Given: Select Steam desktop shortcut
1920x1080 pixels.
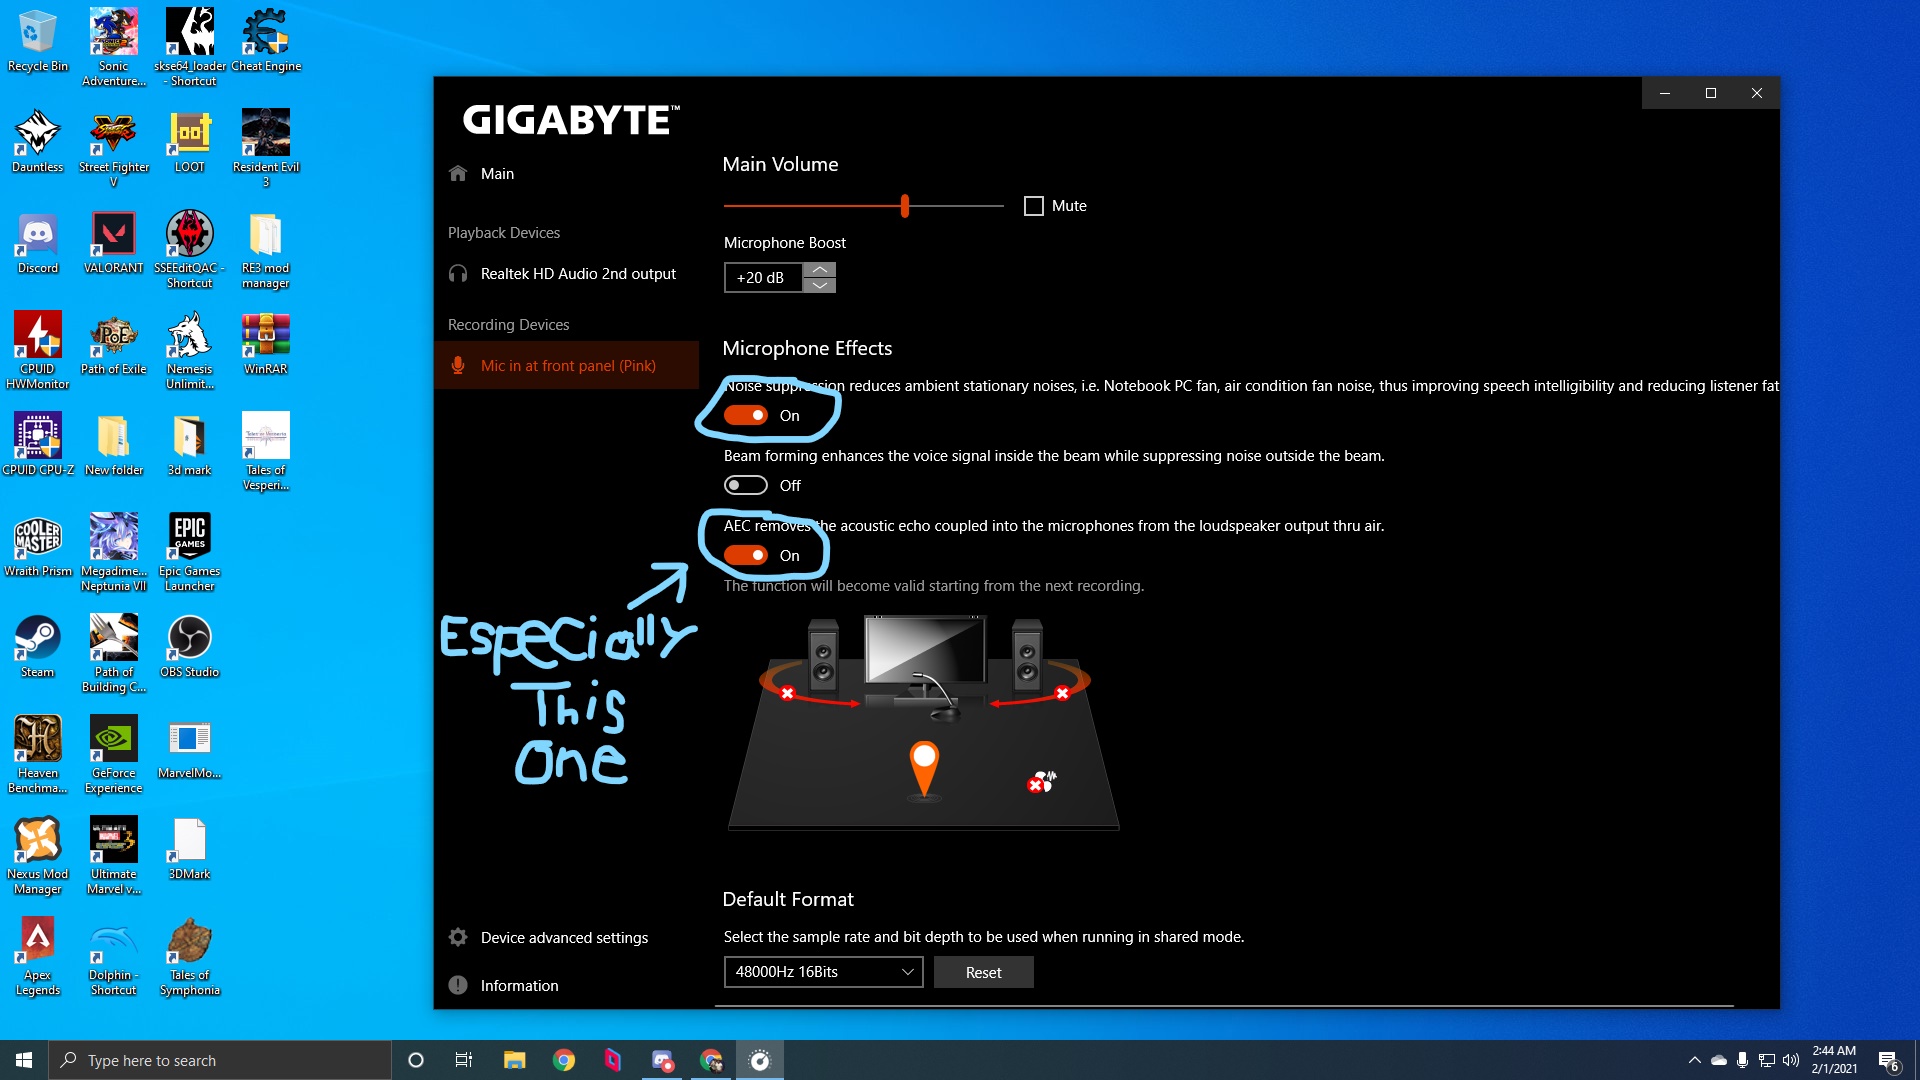Looking at the screenshot, I should [x=38, y=647].
